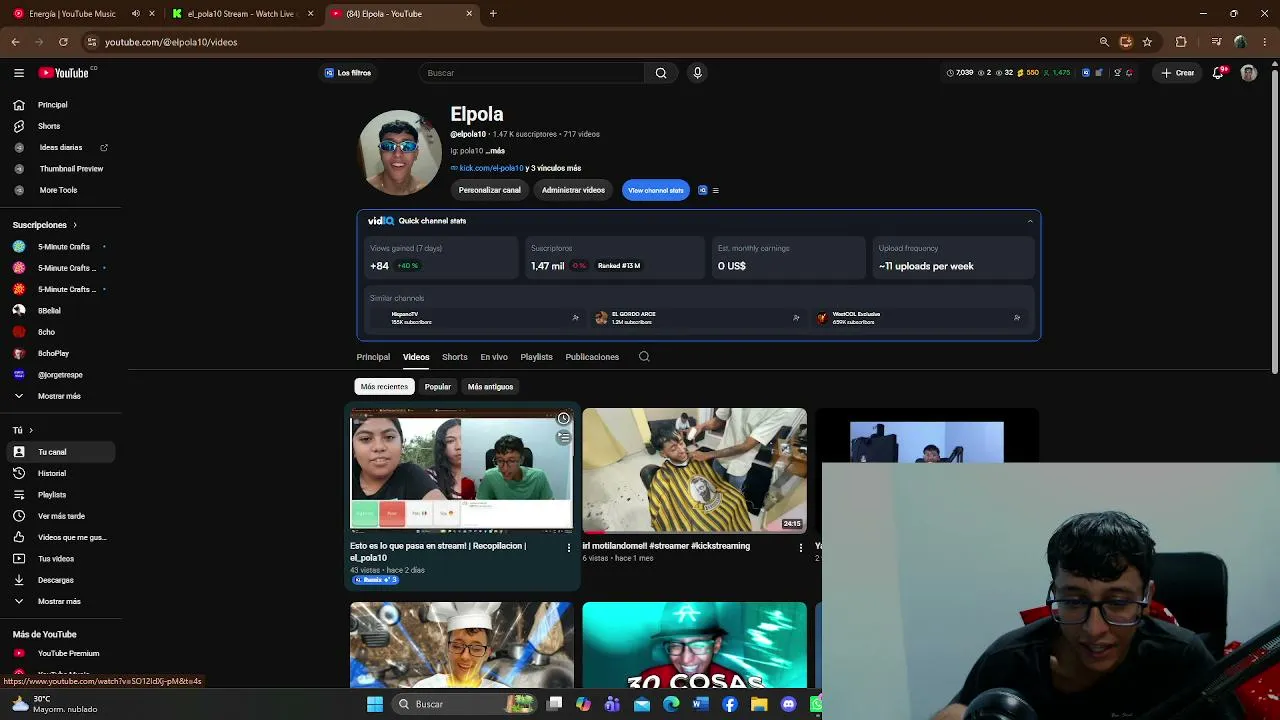The width and height of the screenshot is (1280, 720).
Task: Activate voice search microphone
Action: tap(697, 73)
